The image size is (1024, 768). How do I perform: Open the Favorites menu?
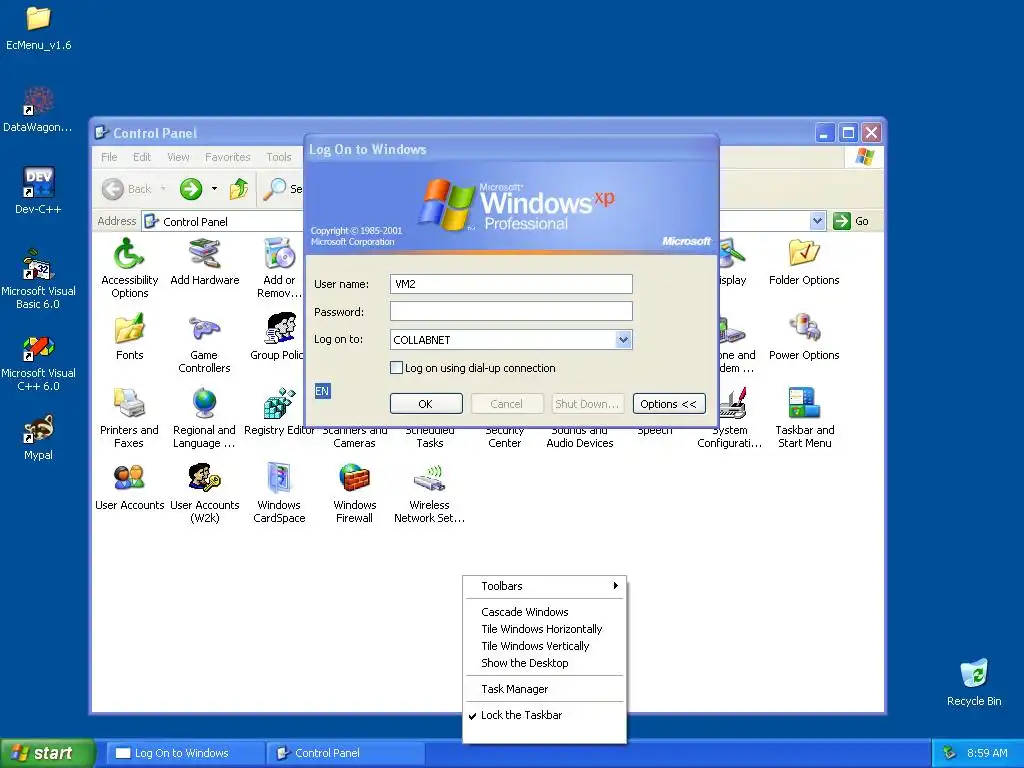[227, 157]
